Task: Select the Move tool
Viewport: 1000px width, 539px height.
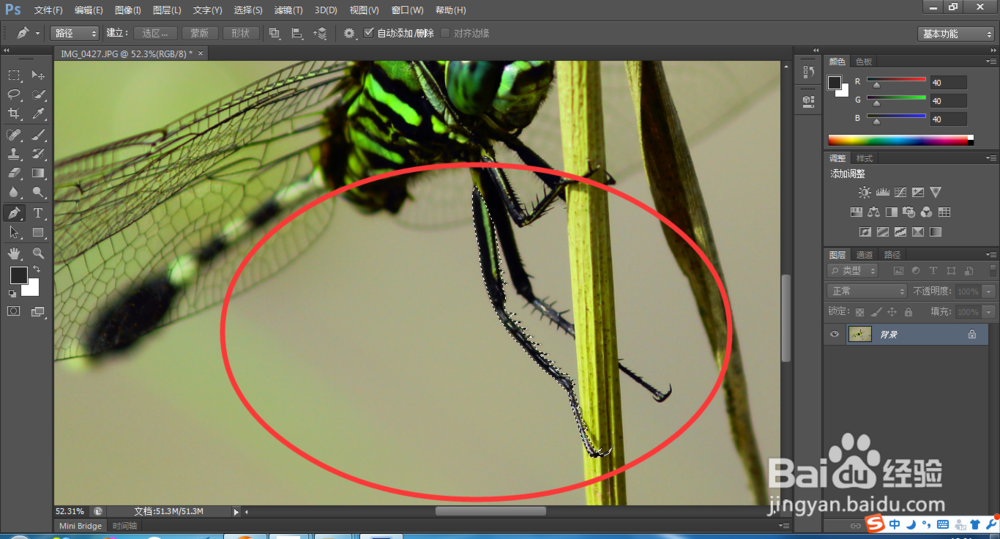Action: tap(38, 75)
